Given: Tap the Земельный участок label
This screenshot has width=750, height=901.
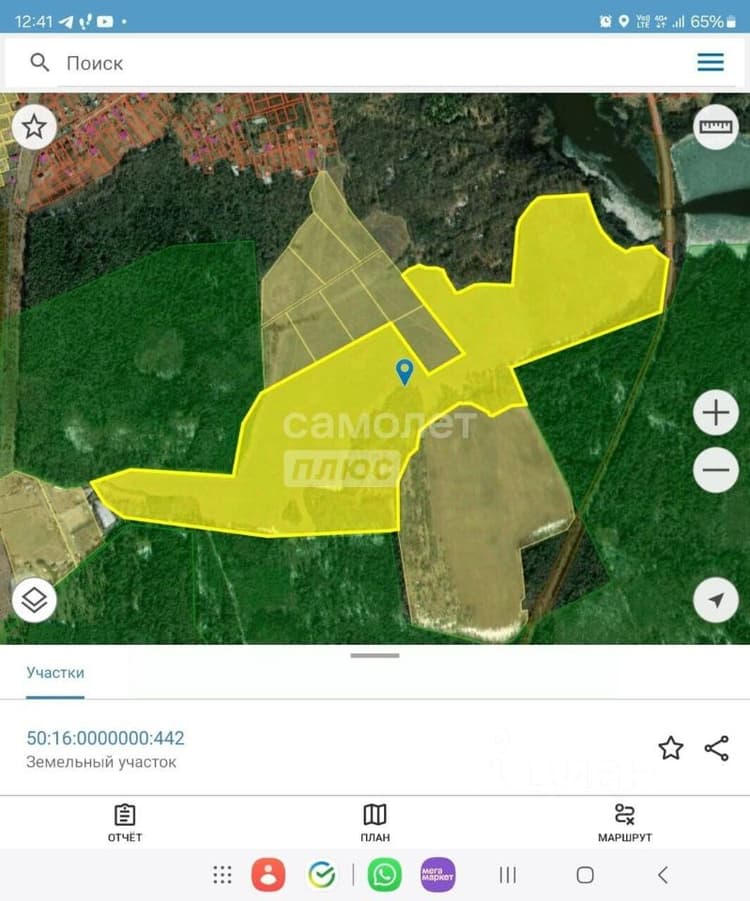Looking at the screenshot, I should click(101, 763).
